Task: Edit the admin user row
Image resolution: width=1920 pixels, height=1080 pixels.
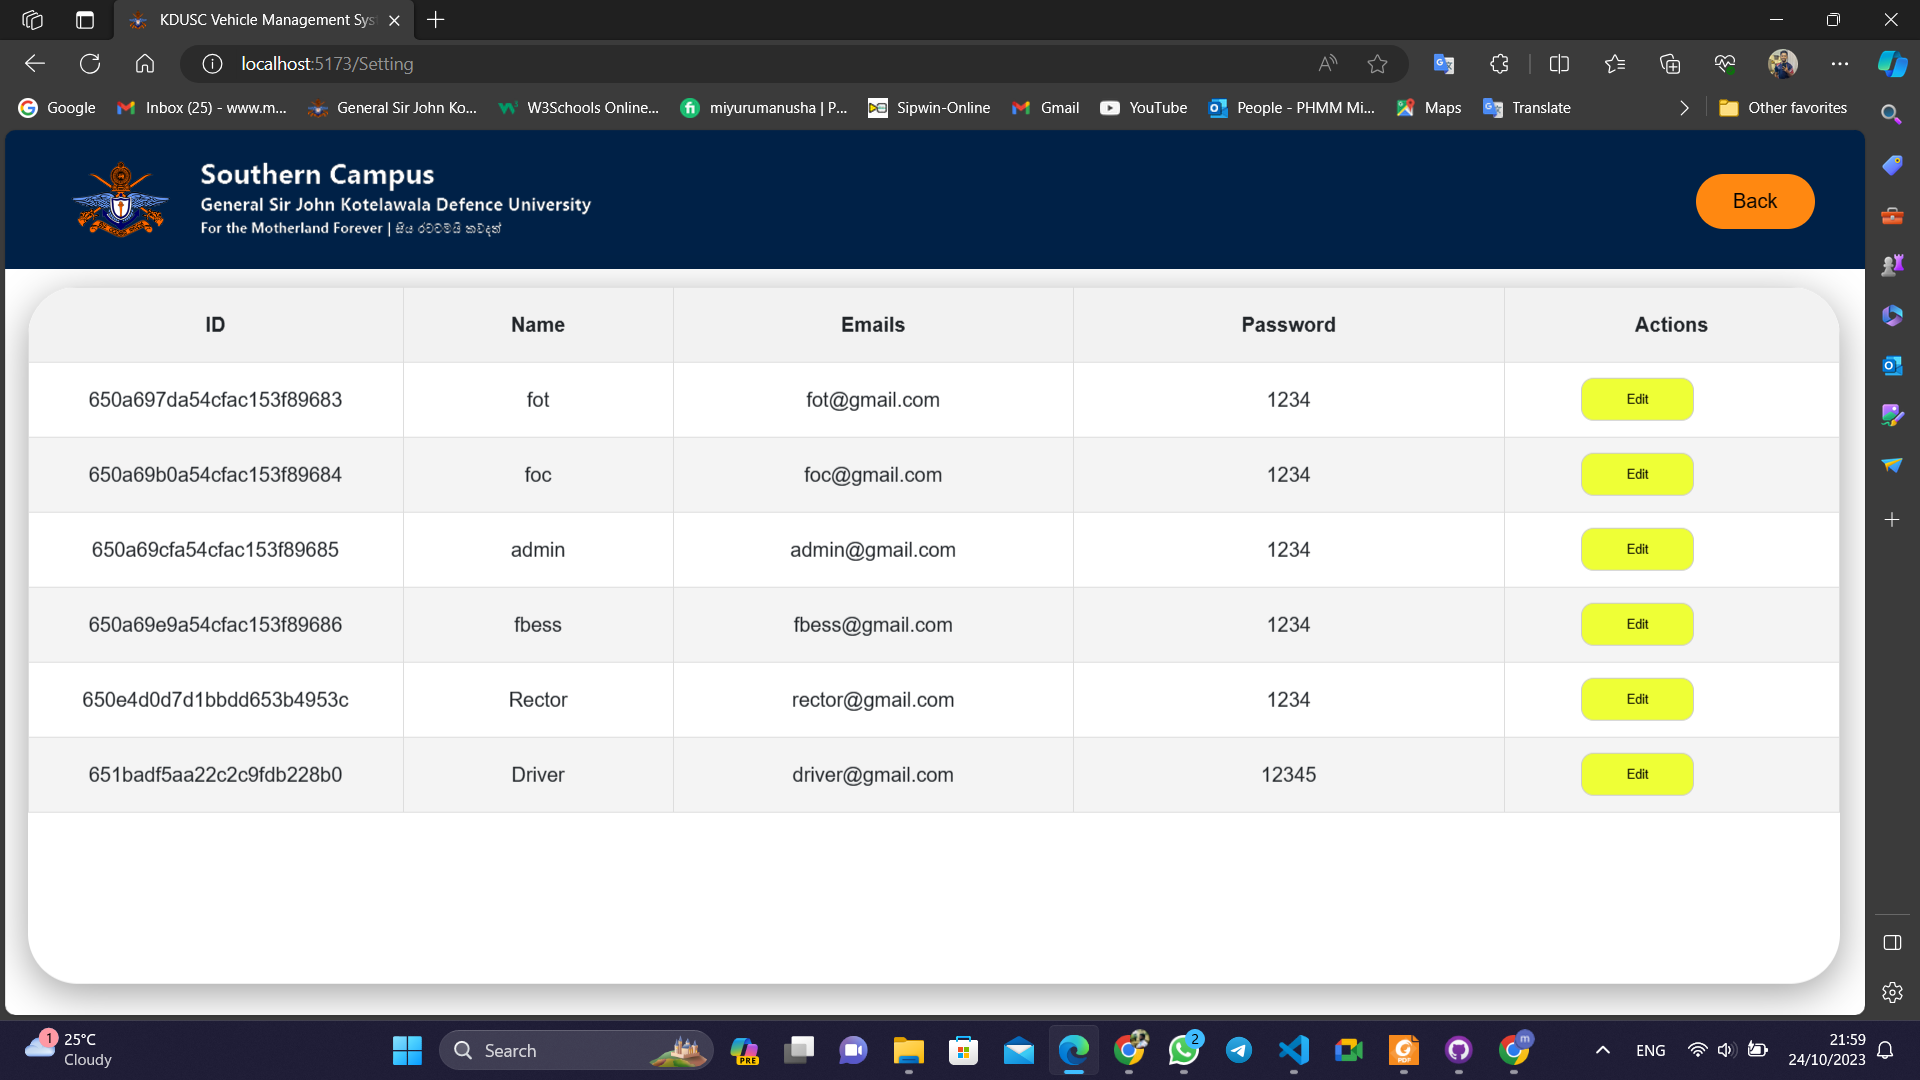Action: (x=1636, y=549)
